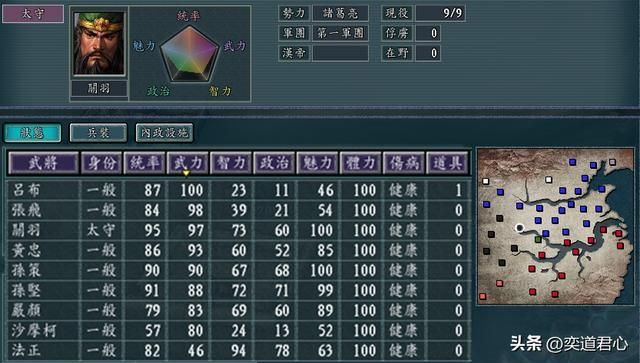Sort by 政治 column header

click(274, 163)
